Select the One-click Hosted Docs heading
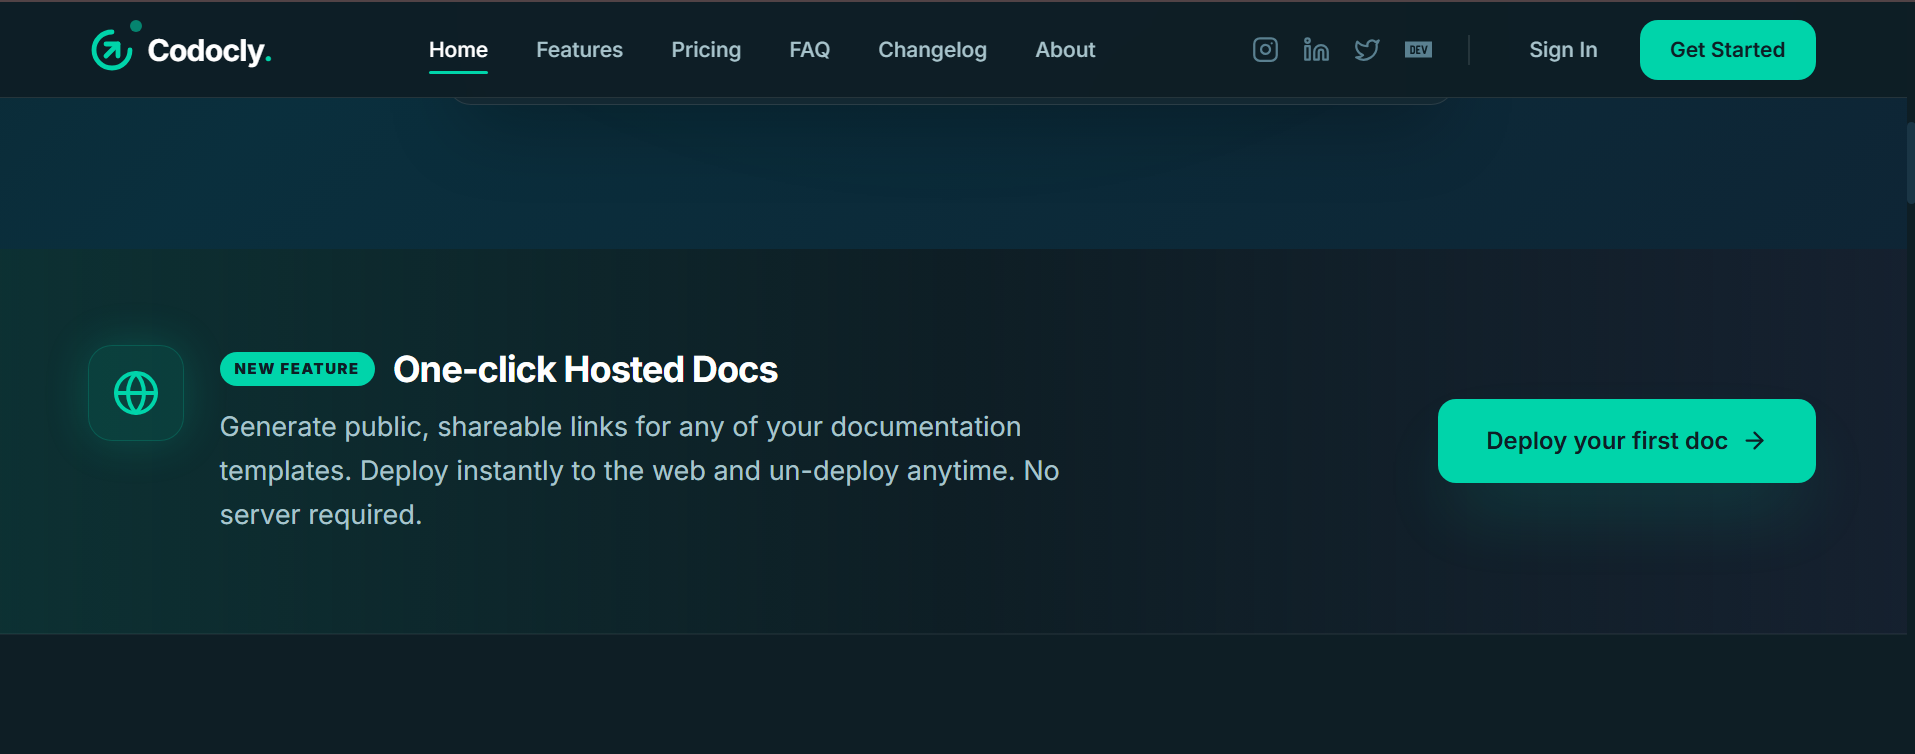This screenshot has width=1915, height=754. (x=585, y=370)
